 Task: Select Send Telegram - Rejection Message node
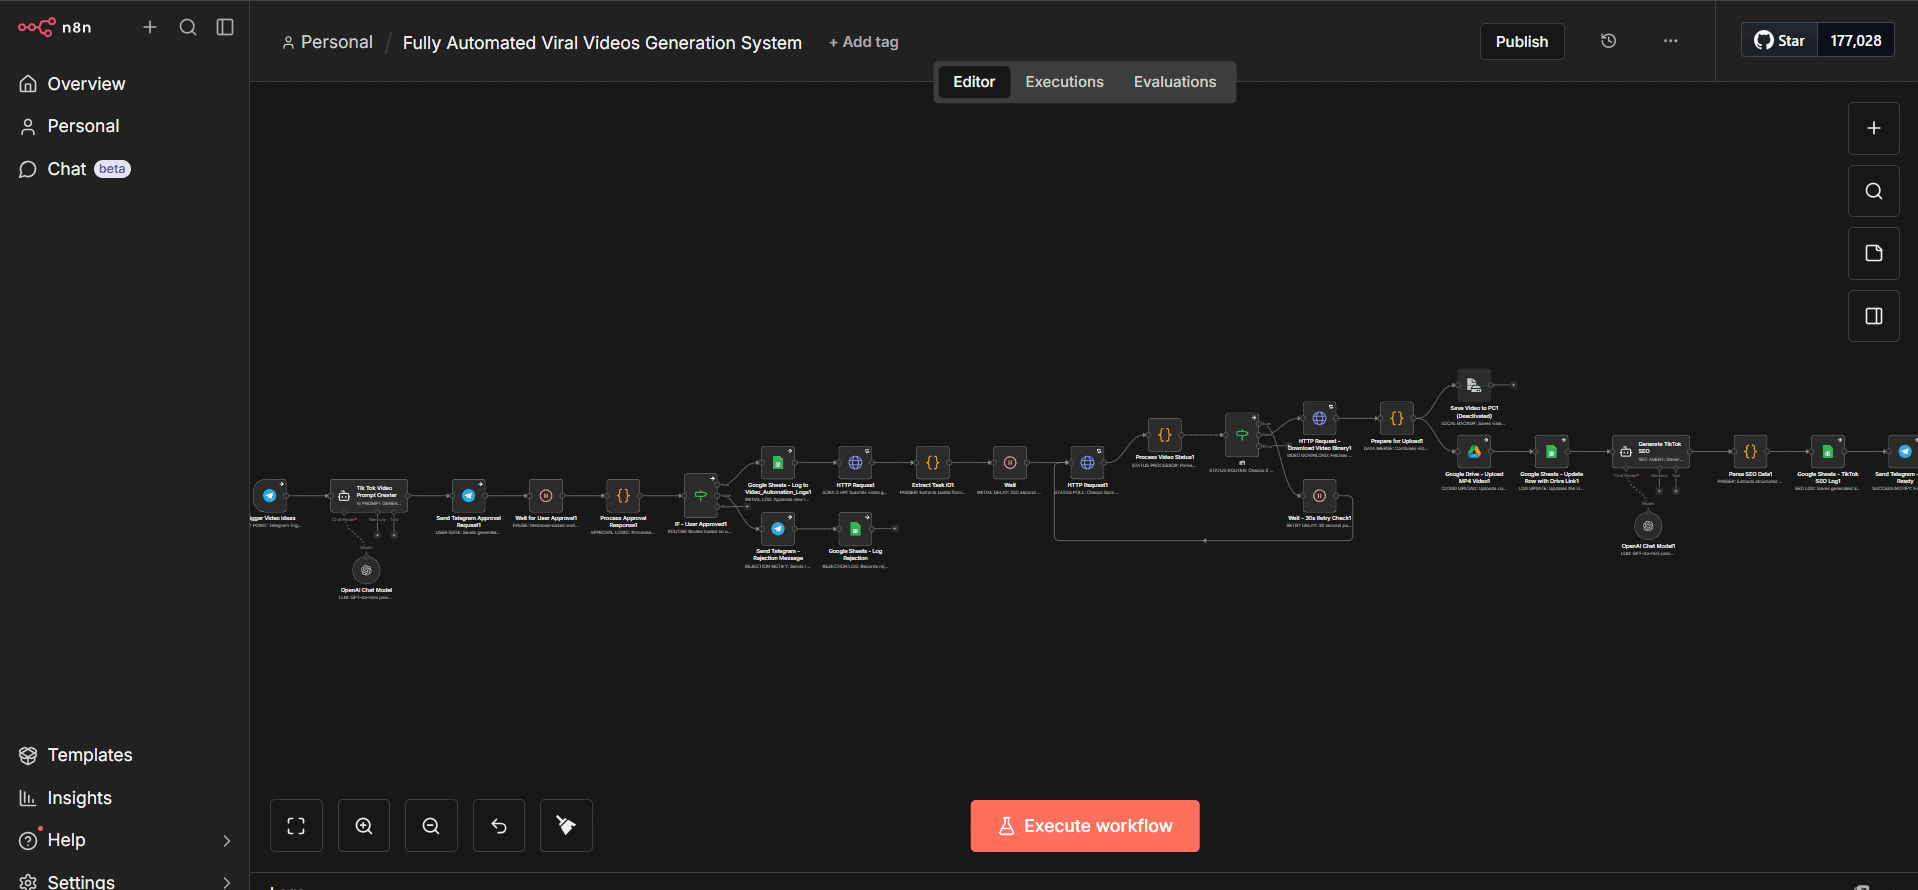click(778, 529)
